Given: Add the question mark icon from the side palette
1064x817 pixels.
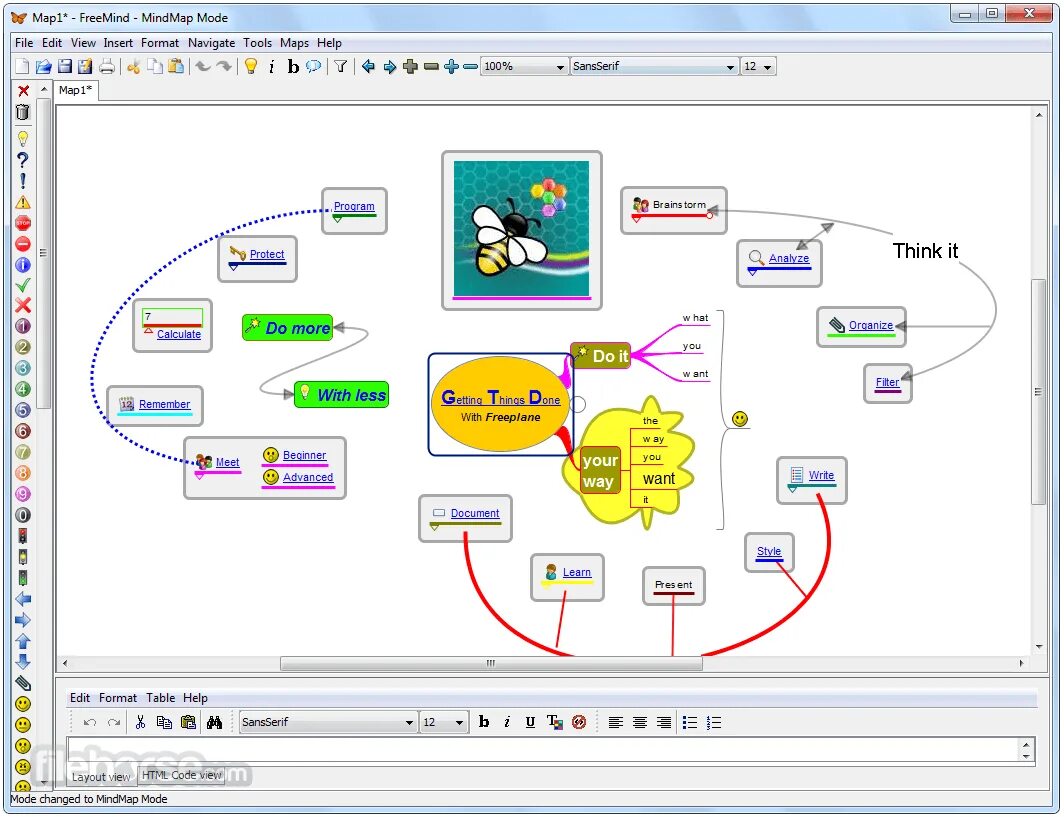Looking at the screenshot, I should pos(22,160).
